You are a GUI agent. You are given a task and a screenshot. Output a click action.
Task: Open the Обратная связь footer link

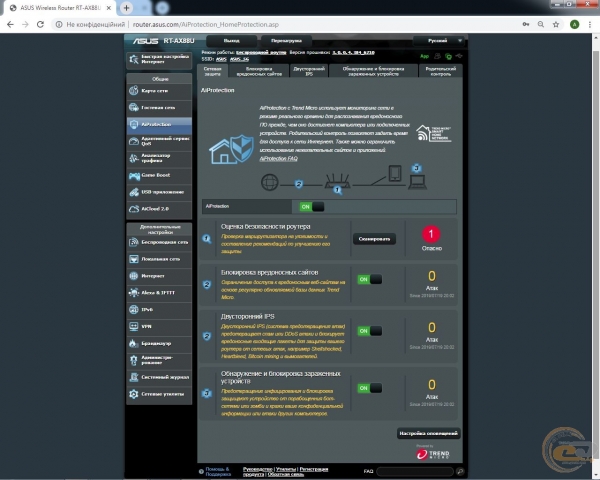[x=286, y=474]
